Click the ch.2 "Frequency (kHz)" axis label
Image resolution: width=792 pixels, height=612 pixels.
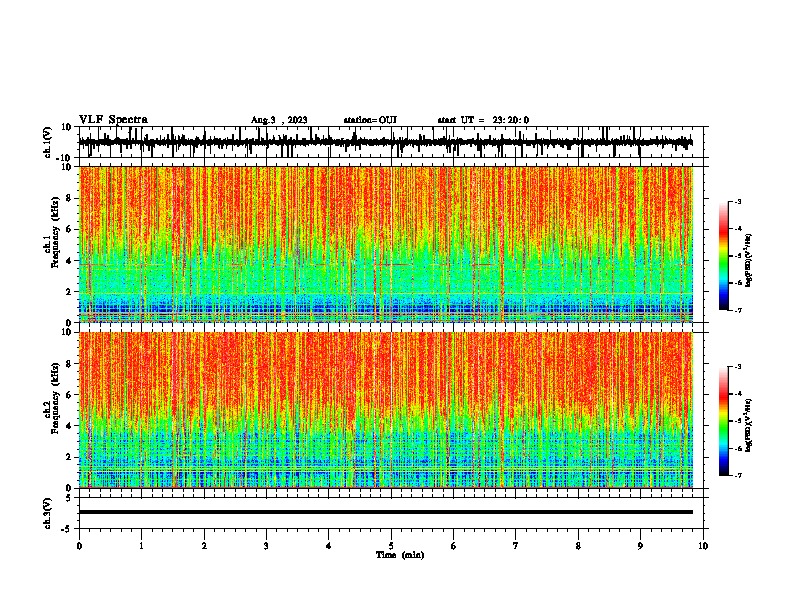click(x=55, y=398)
